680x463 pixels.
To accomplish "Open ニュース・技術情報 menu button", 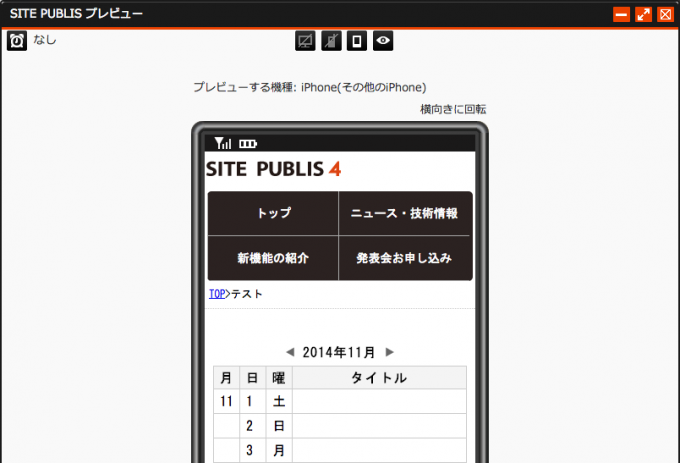I will coord(405,213).
